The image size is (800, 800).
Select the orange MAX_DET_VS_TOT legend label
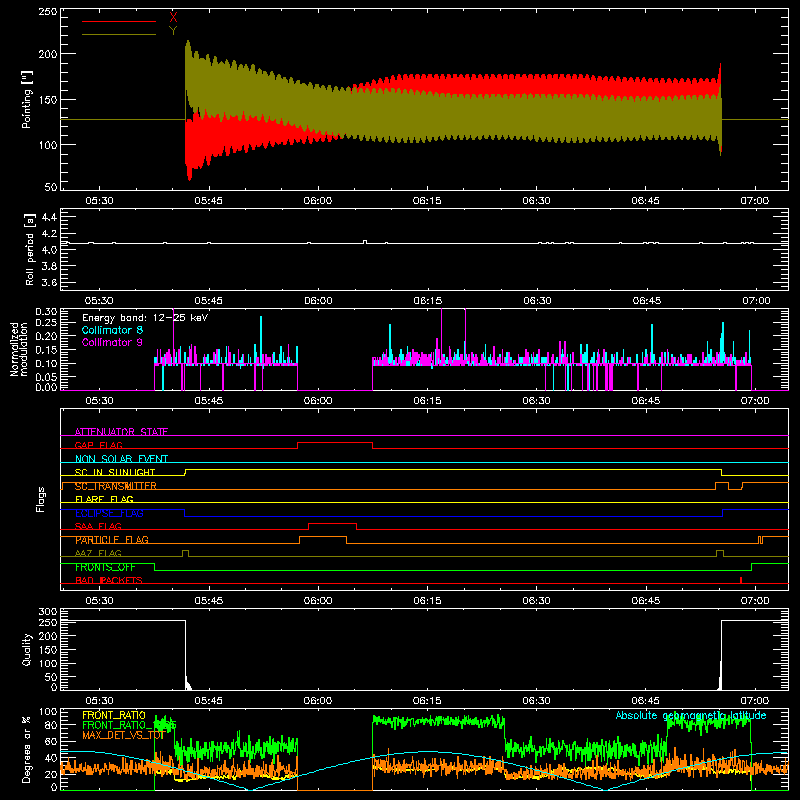123,735
